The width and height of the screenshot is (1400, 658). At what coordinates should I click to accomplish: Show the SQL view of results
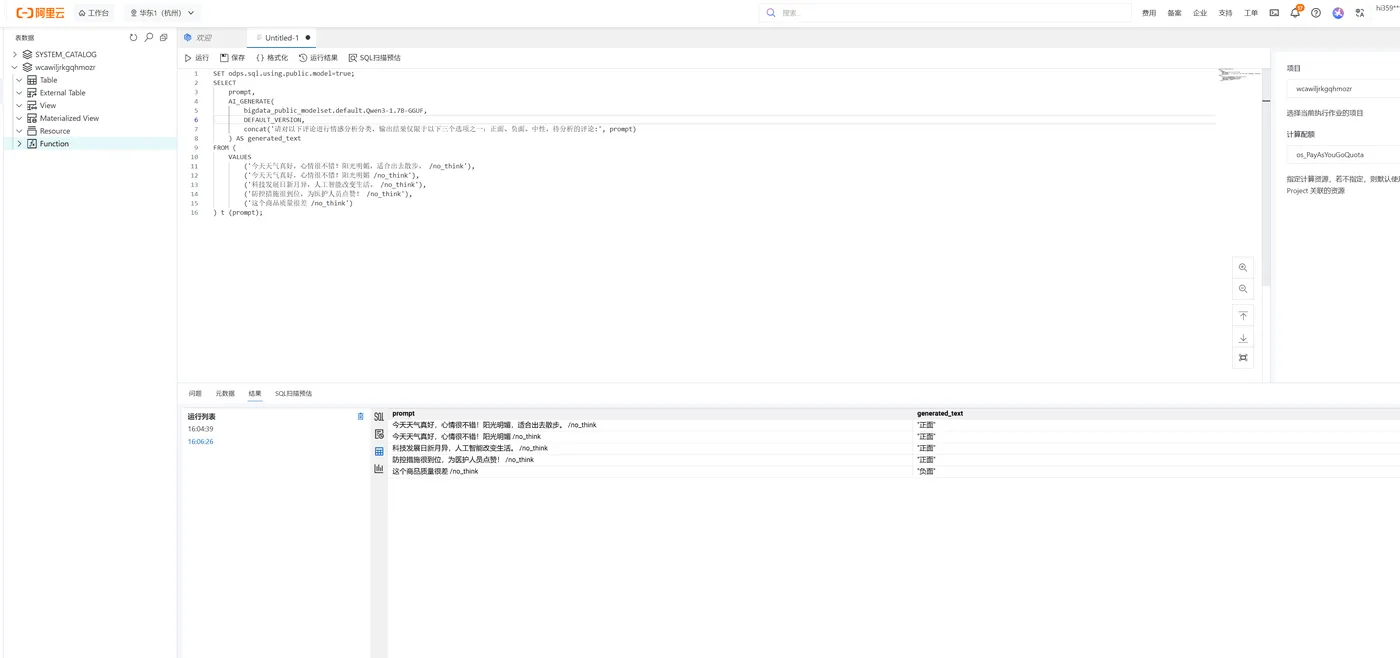pos(379,417)
